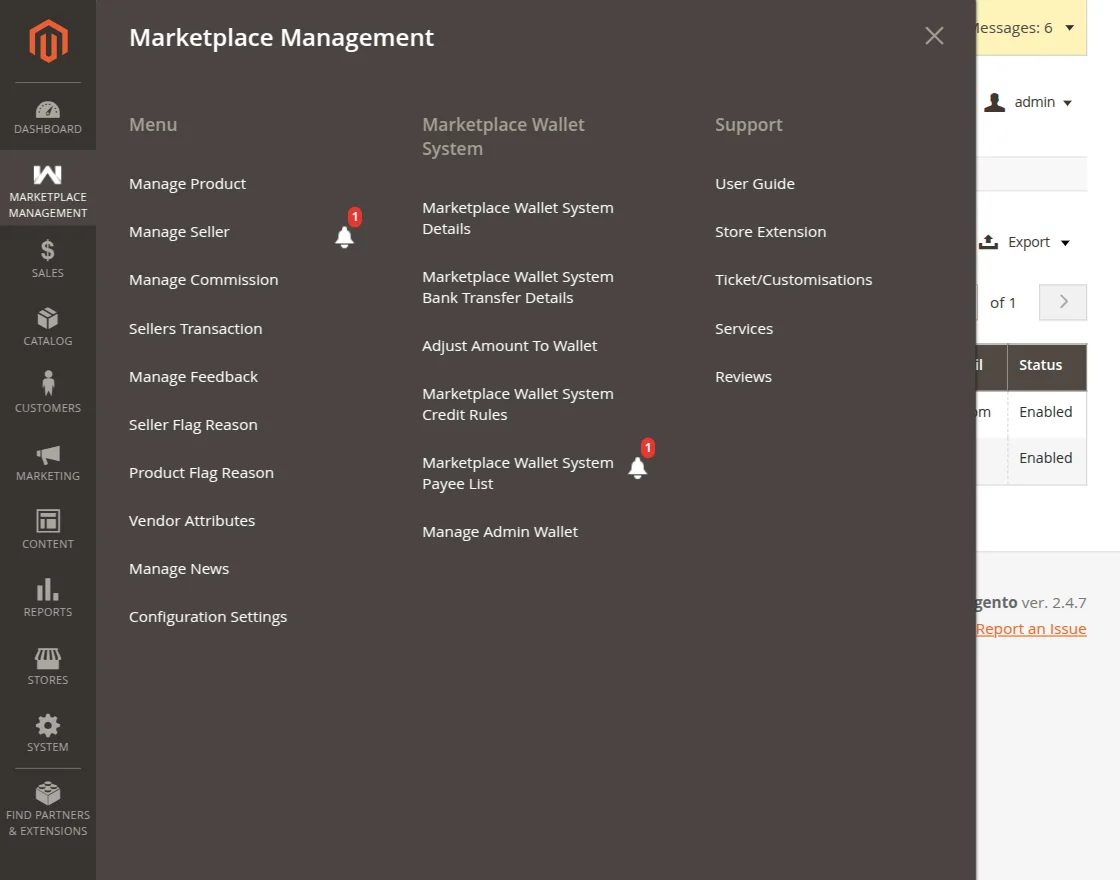This screenshot has height=880, width=1120.
Task: Open the Services support link
Action: tap(744, 329)
